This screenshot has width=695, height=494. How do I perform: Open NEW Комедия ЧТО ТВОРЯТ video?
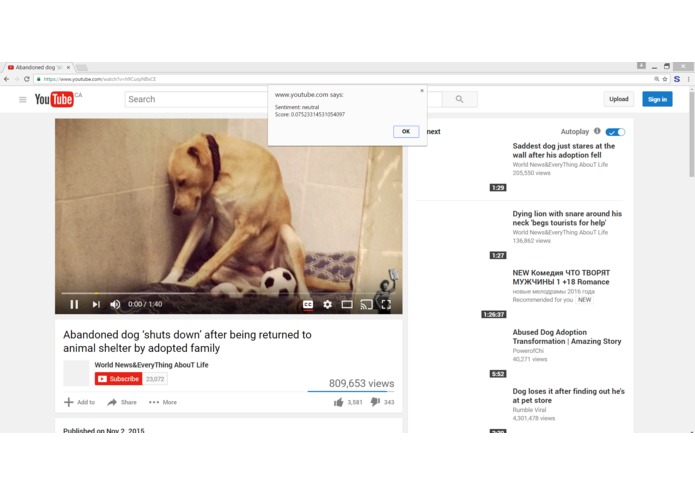click(561, 277)
